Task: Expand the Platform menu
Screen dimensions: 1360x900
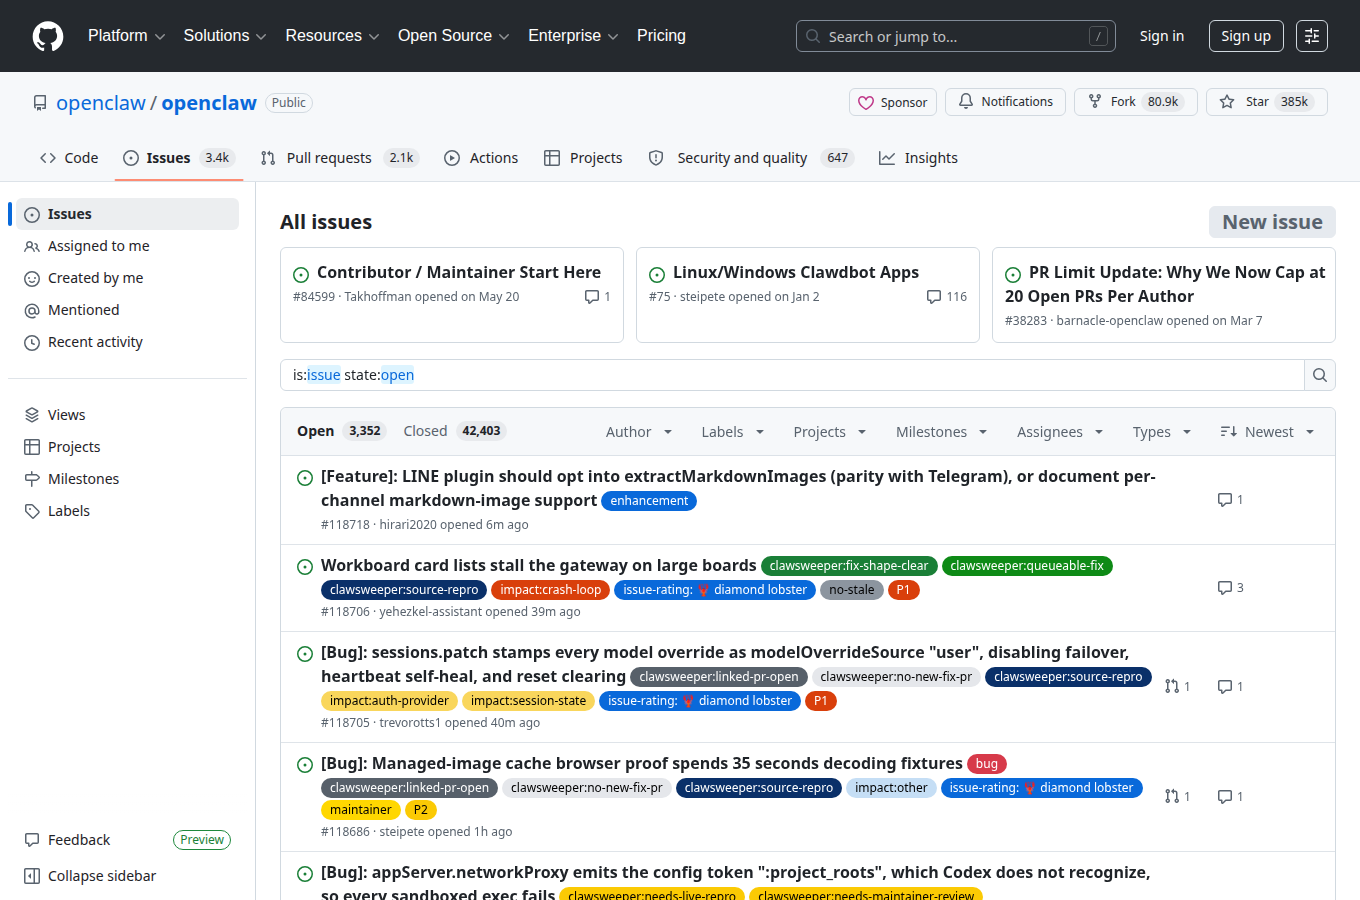Action: click(x=127, y=36)
